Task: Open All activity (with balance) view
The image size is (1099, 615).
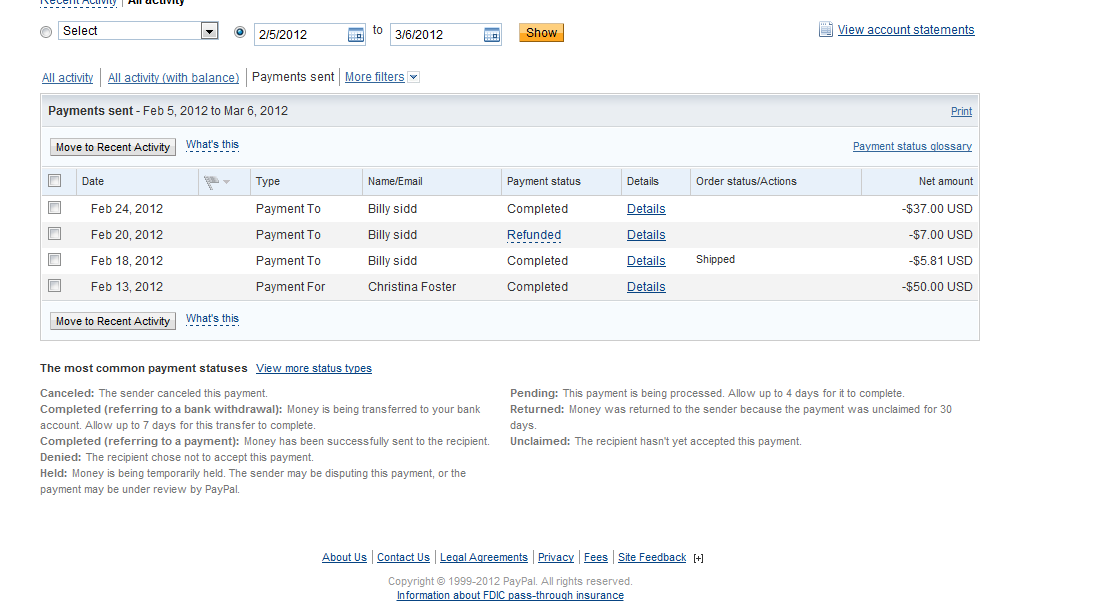Action: (173, 78)
